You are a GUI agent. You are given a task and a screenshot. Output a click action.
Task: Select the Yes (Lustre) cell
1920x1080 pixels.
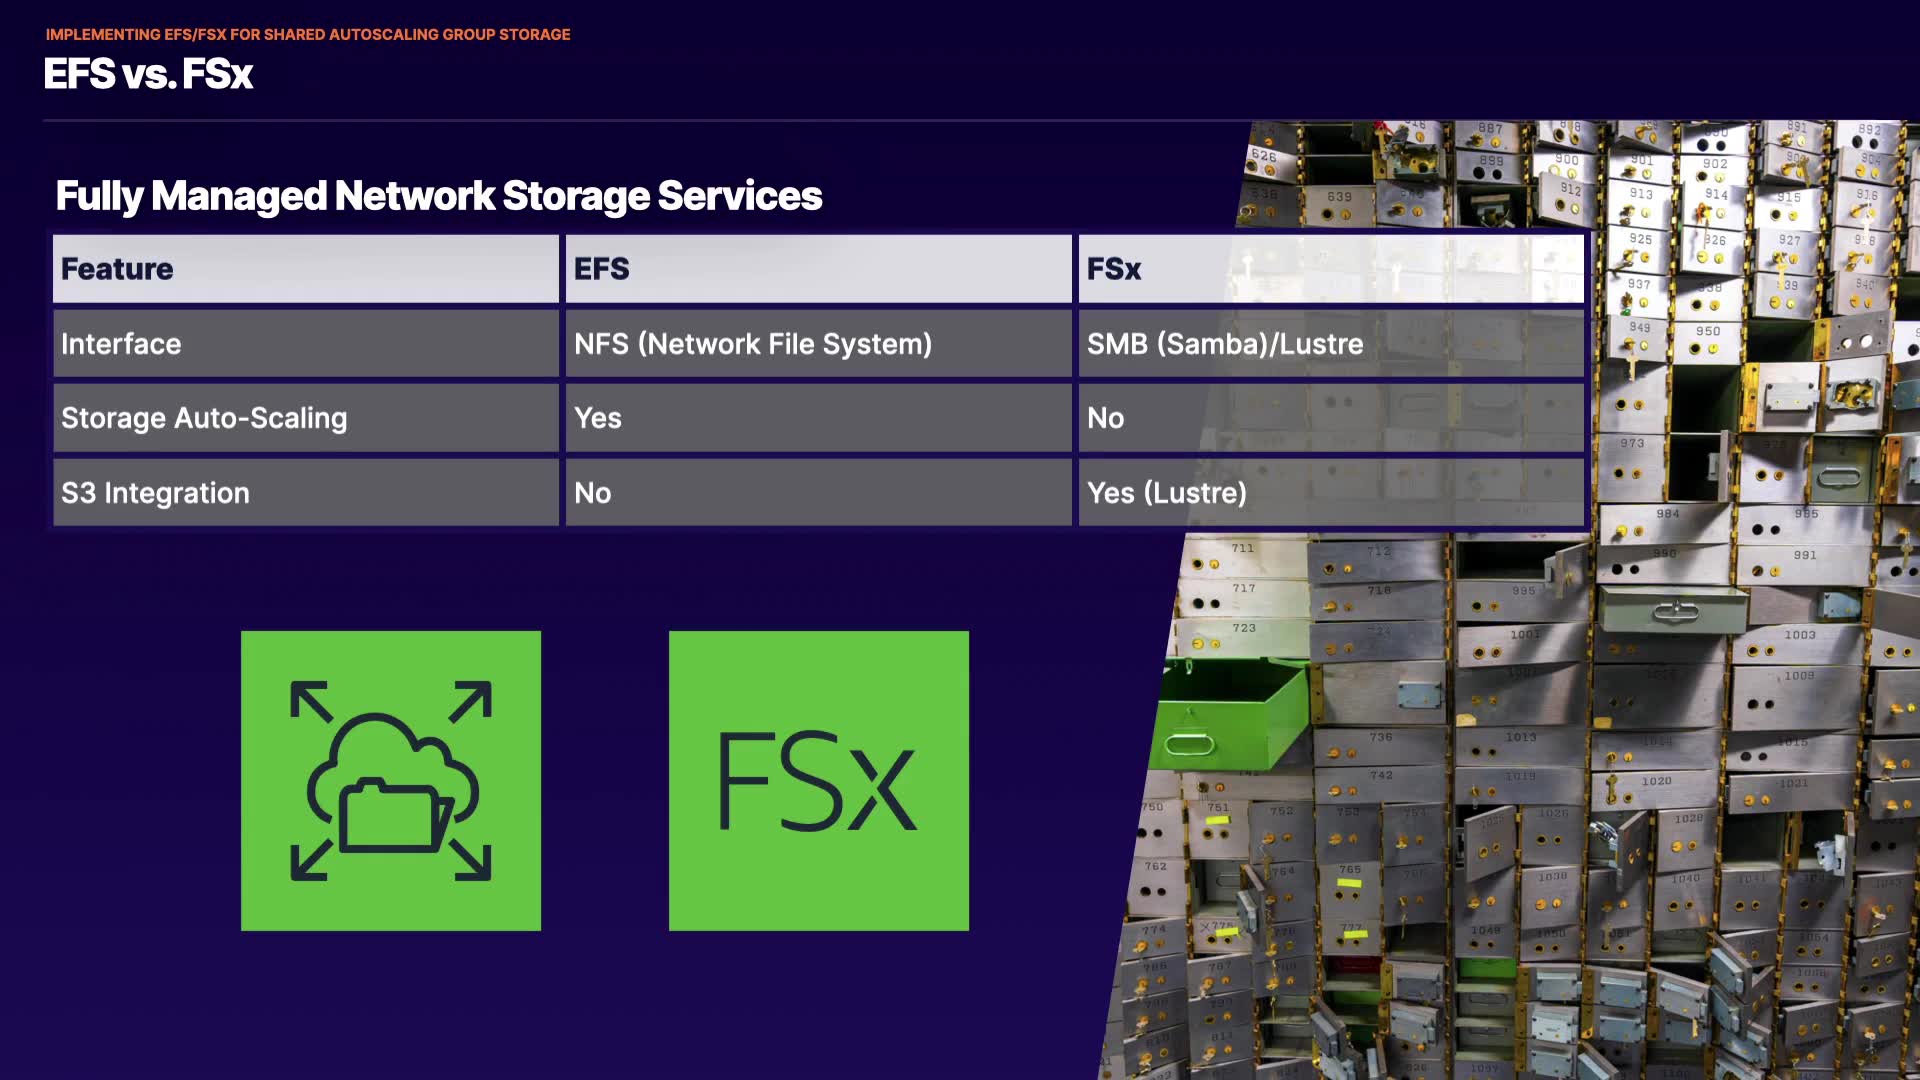[x=1166, y=493]
